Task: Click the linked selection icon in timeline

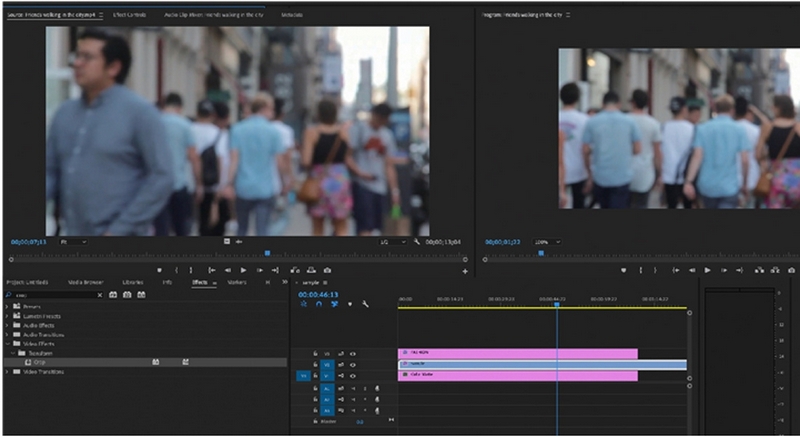Action: tap(335, 304)
